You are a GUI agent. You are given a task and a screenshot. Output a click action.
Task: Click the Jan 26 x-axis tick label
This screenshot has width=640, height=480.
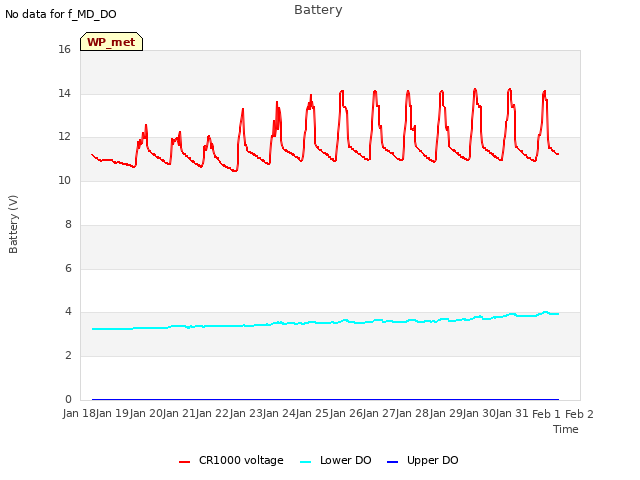coord(346,413)
